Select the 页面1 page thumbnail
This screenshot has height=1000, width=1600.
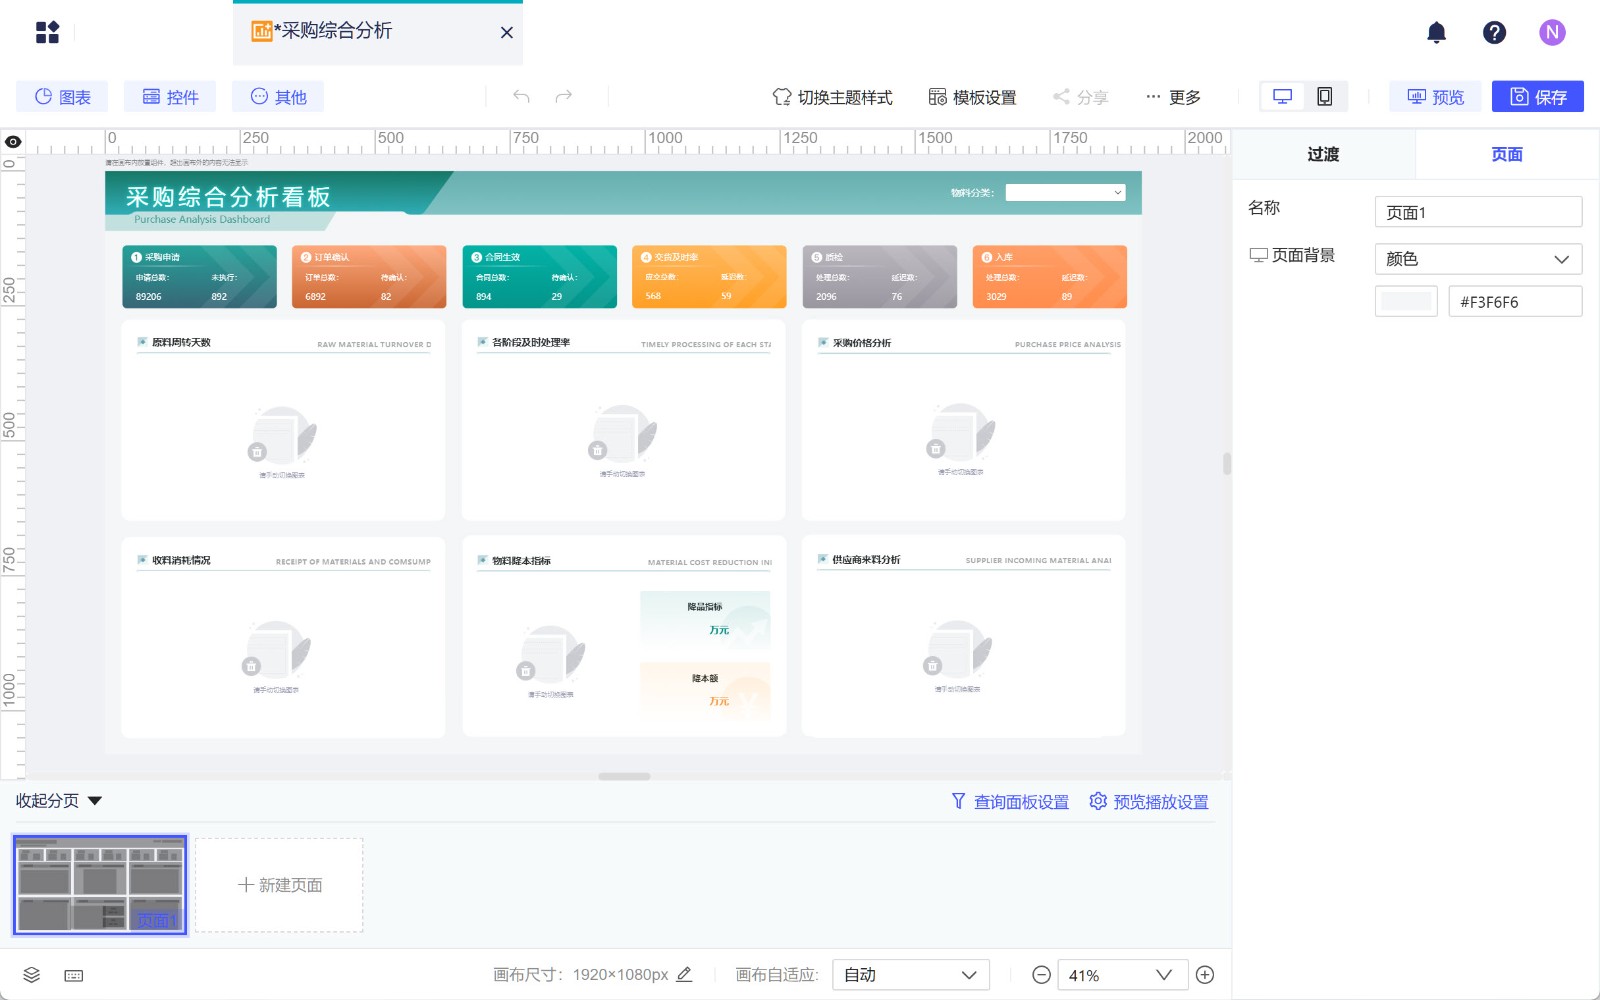coord(100,885)
